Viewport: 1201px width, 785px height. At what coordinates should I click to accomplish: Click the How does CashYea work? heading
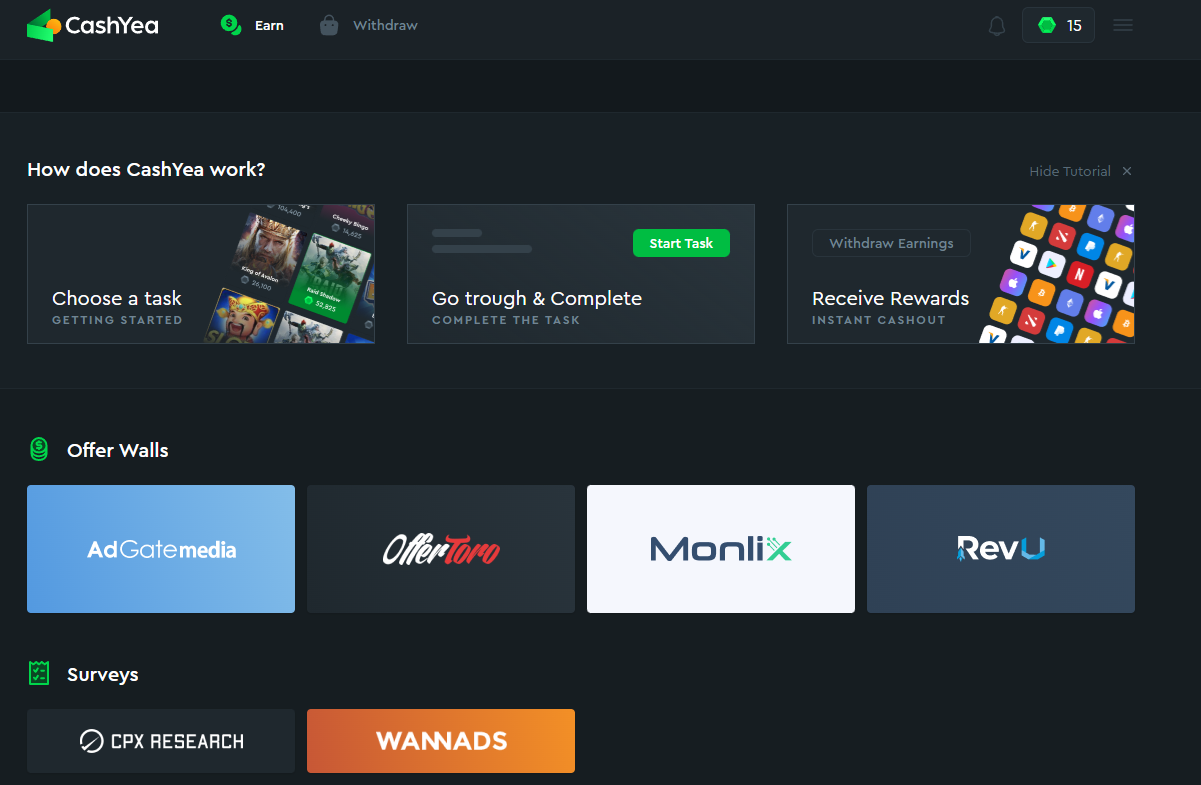pos(146,169)
